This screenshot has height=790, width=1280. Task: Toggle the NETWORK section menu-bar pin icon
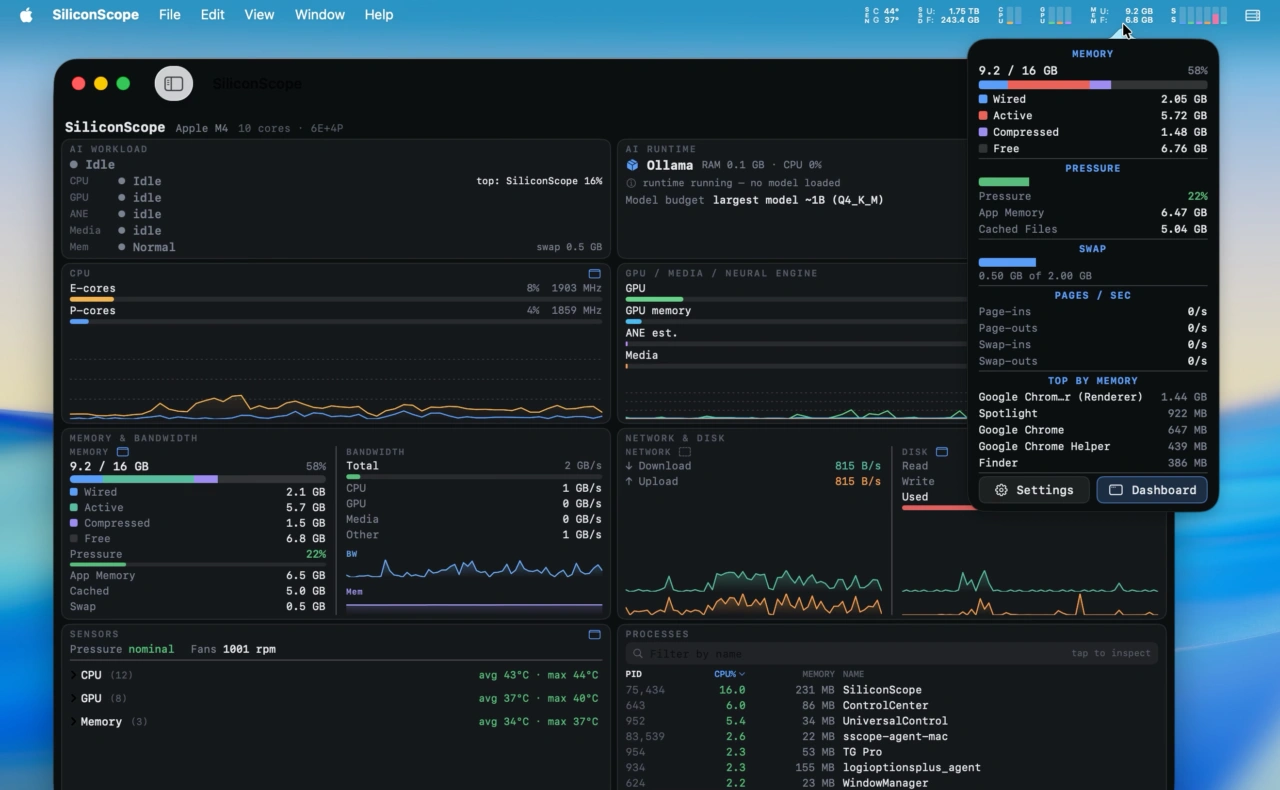coord(684,452)
